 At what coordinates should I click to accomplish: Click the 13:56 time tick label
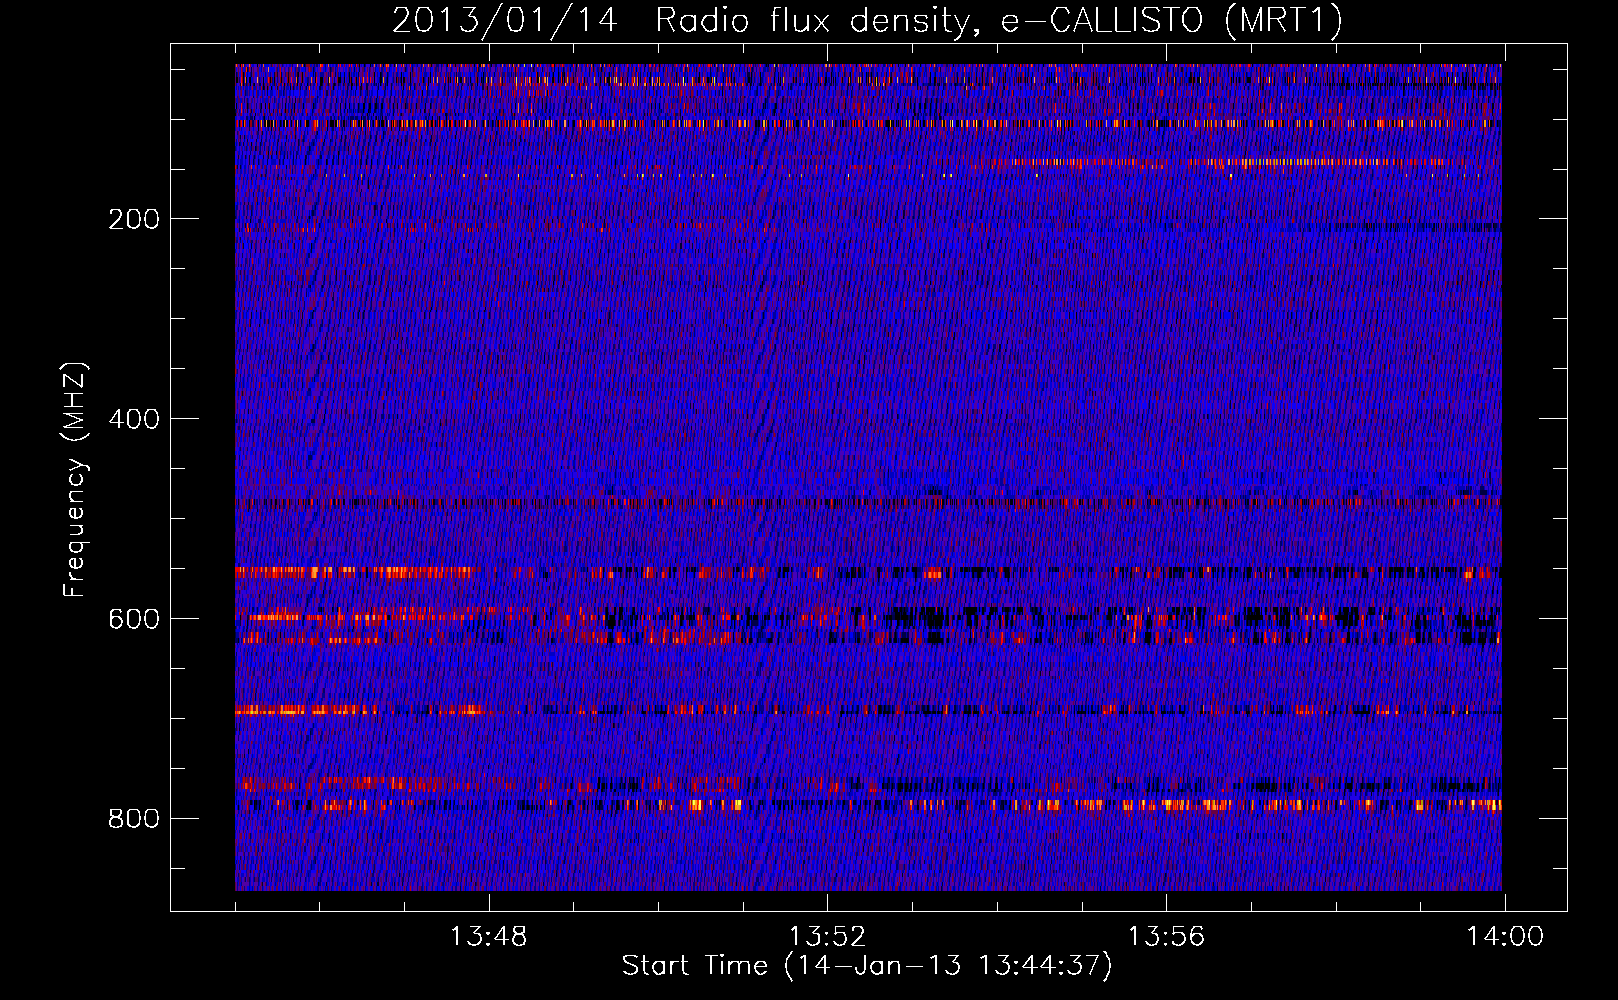(1166, 937)
